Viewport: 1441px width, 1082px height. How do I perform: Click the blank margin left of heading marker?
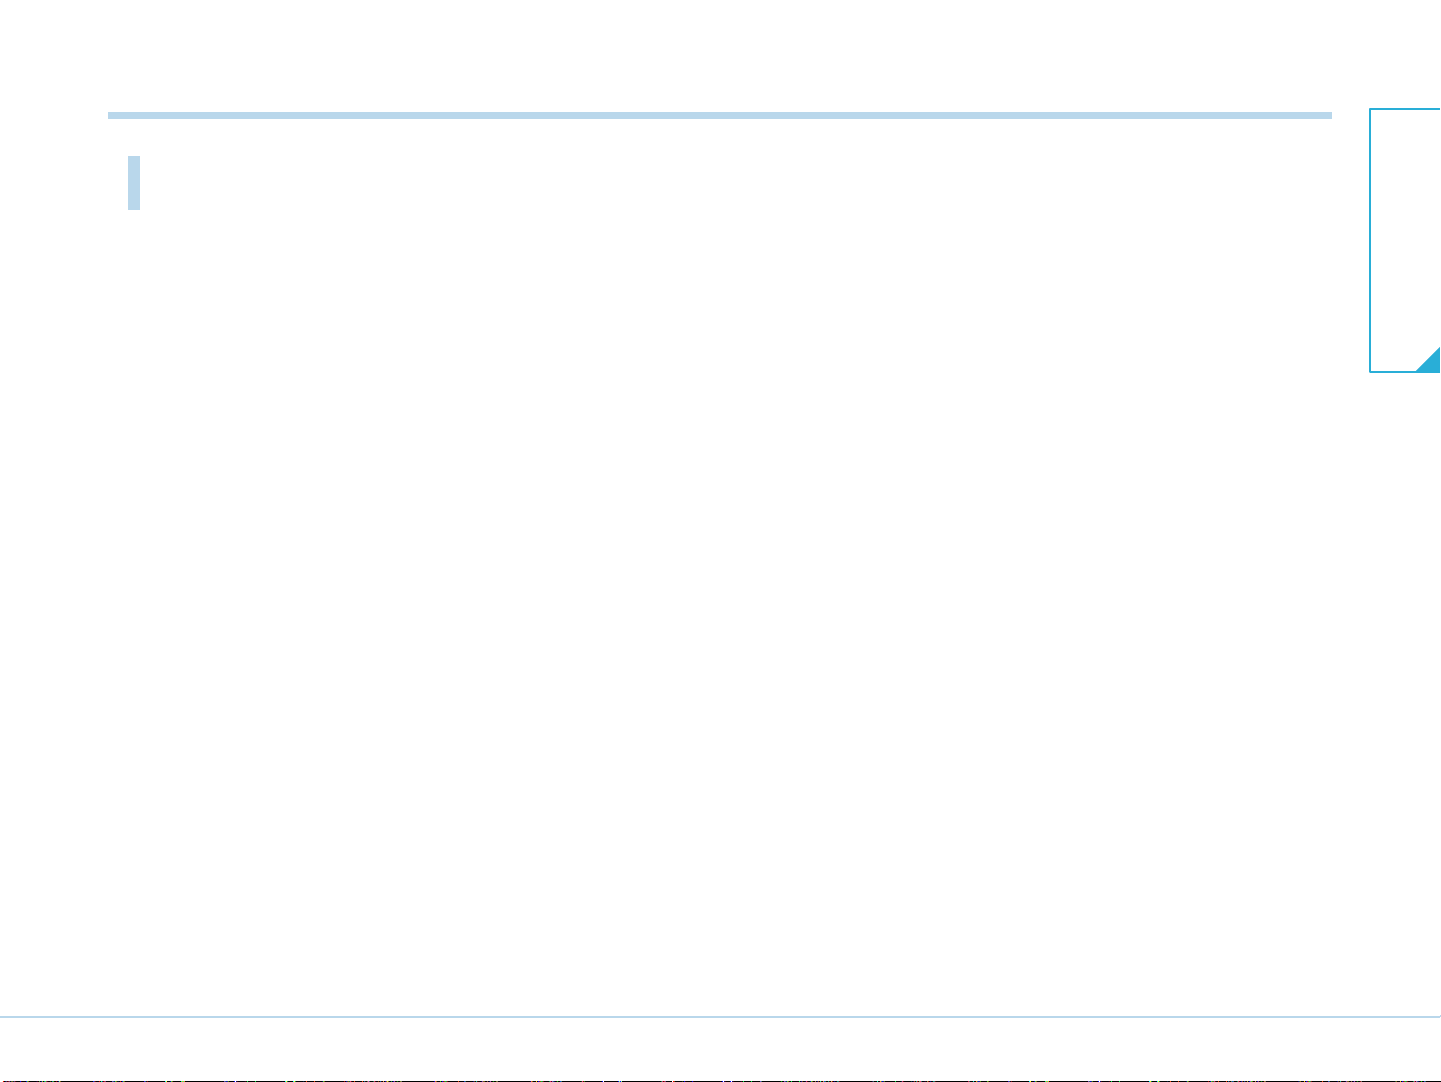60,182
